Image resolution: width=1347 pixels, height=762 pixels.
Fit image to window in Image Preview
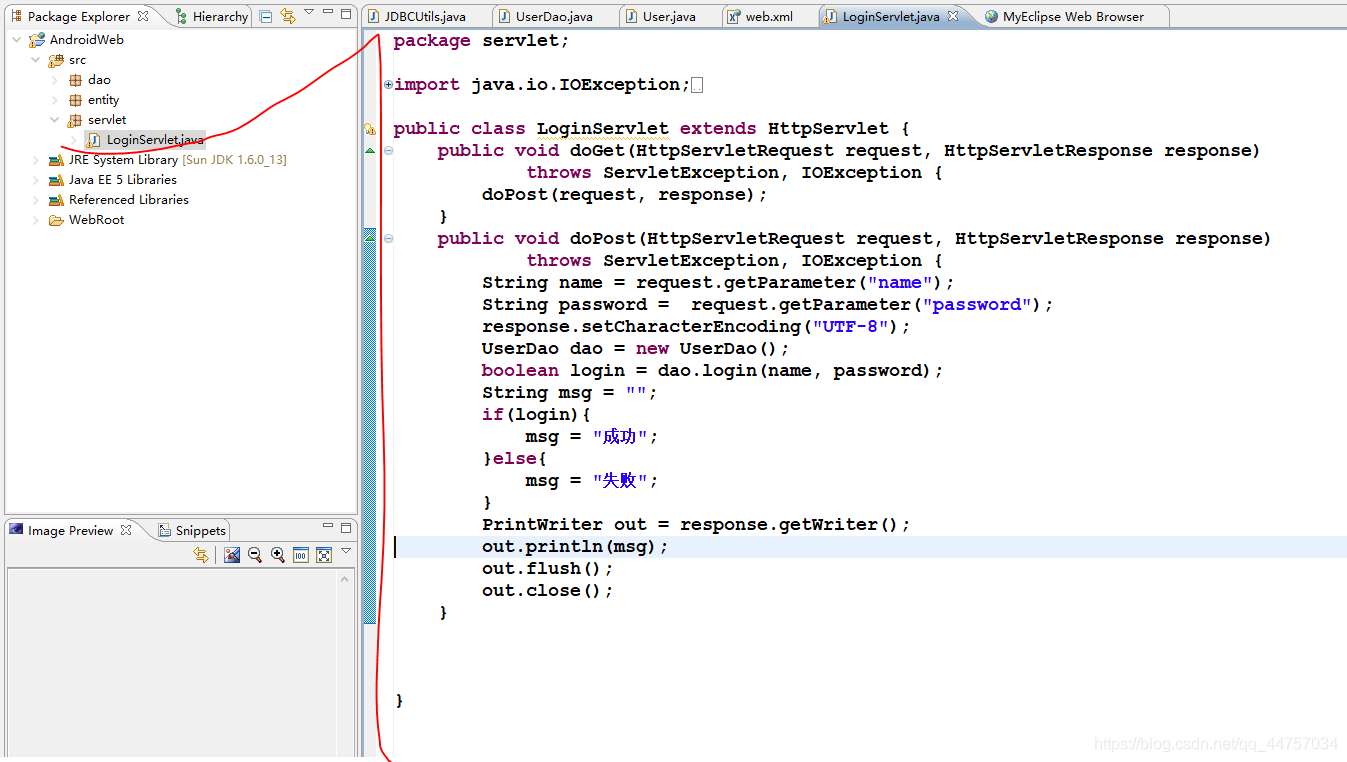pos(322,555)
